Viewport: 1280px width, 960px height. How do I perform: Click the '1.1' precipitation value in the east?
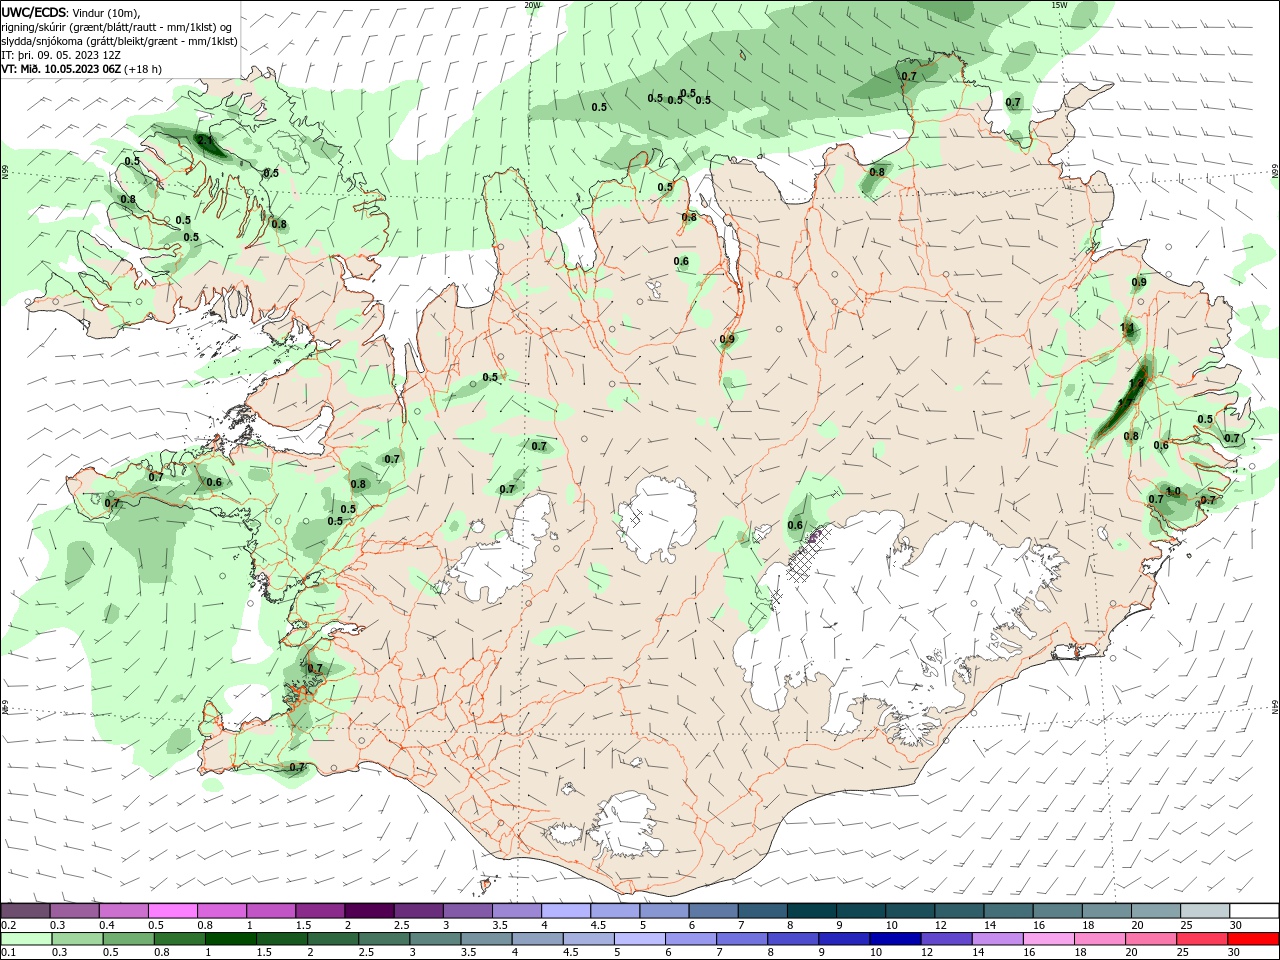point(1127,327)
